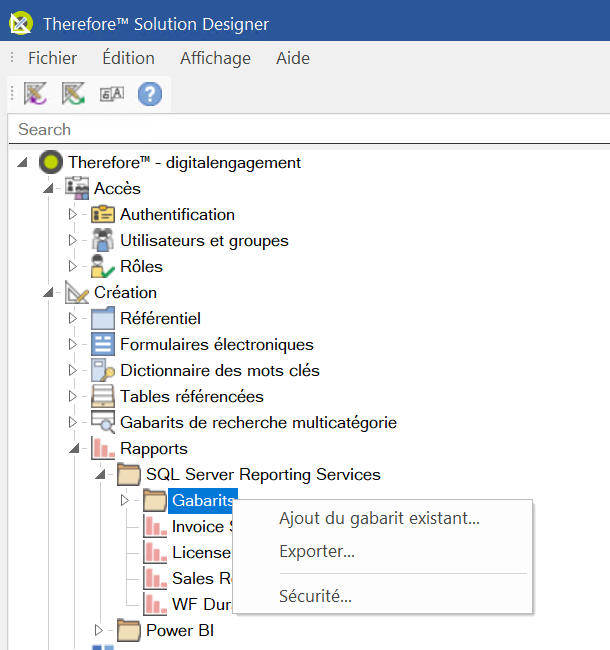Expand the Référentiel node

coord(73,318)
